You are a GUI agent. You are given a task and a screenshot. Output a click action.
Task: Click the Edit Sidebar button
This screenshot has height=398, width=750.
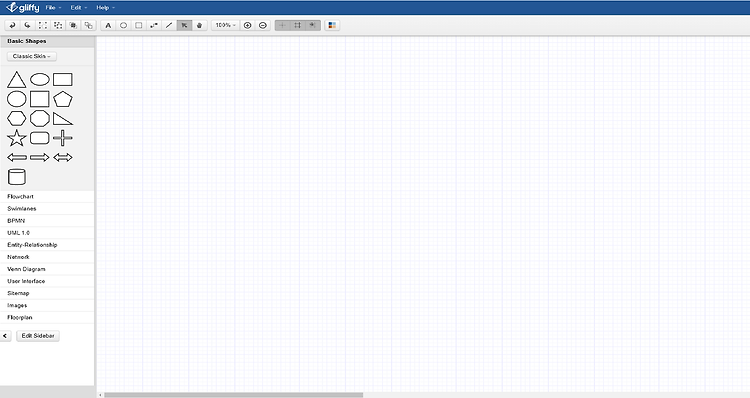(38, 336)
